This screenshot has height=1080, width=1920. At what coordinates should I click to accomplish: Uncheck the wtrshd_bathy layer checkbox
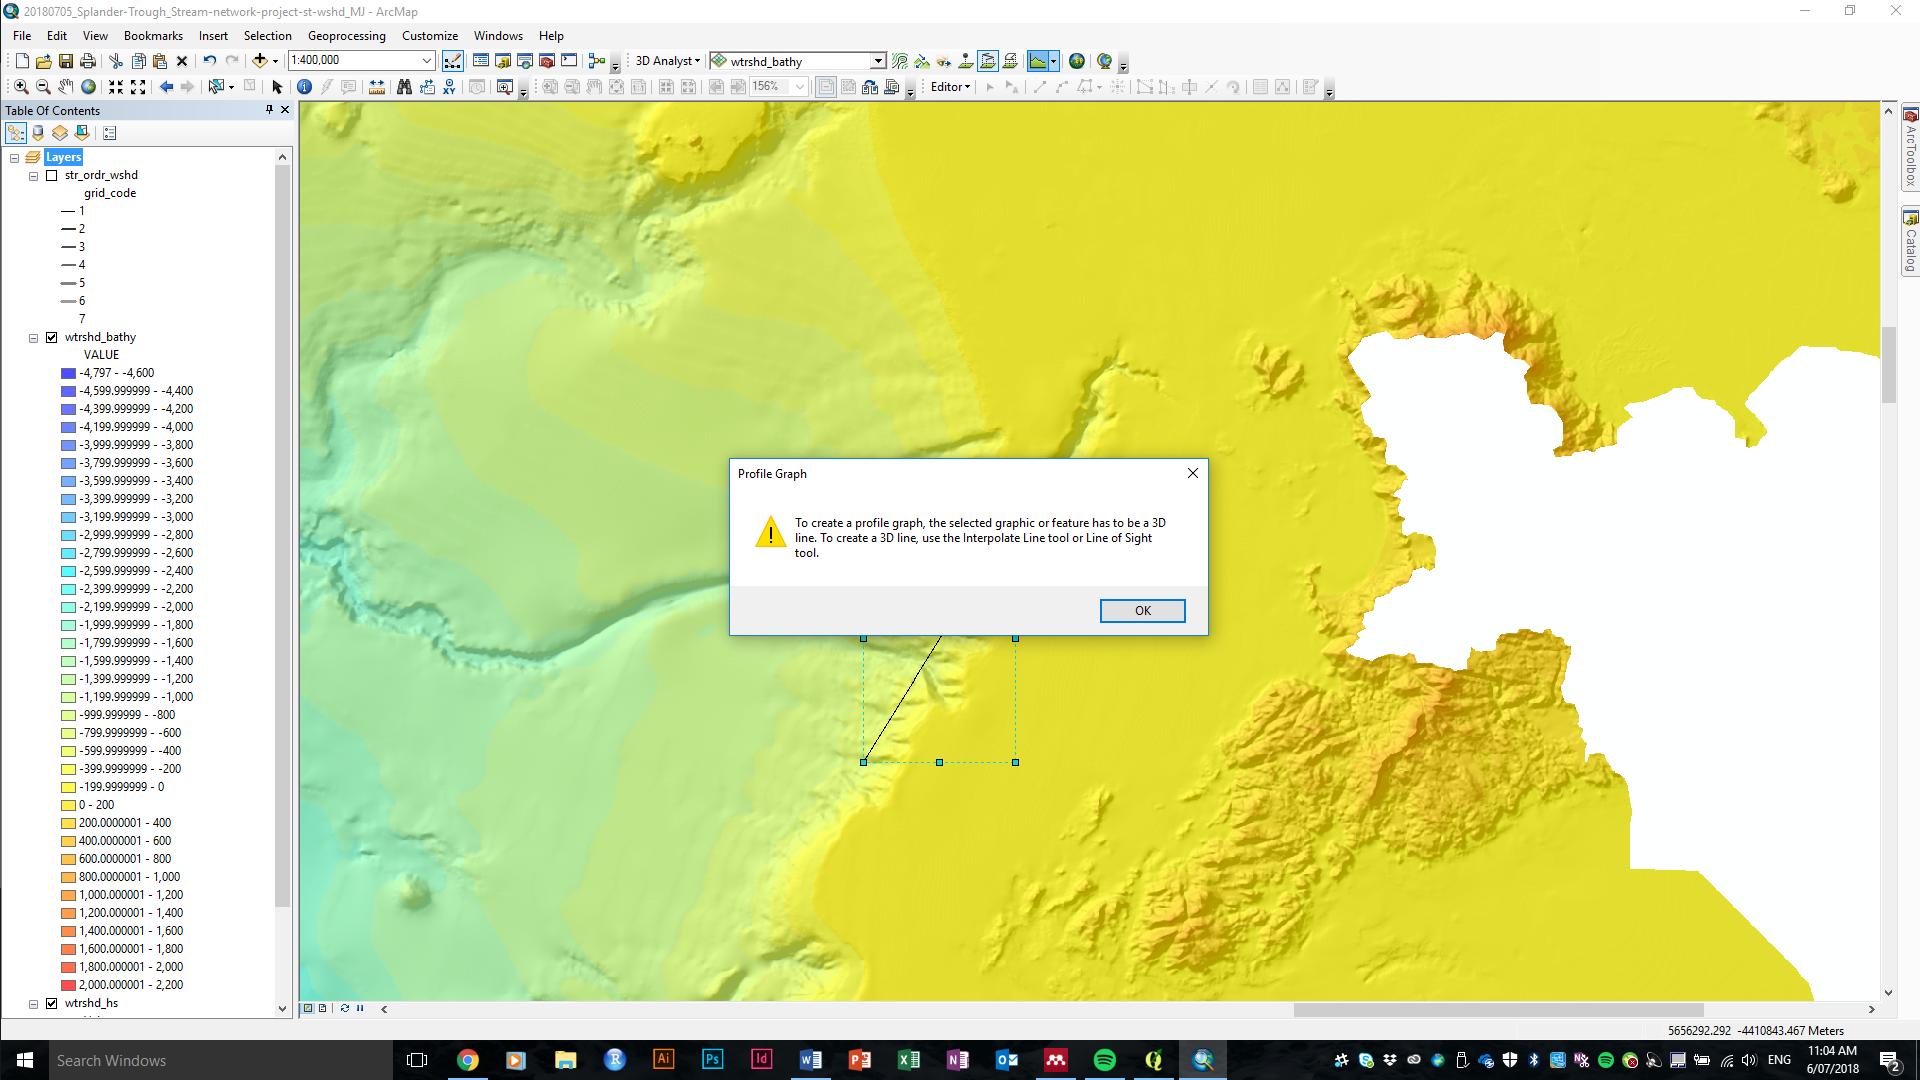click(52, 337)
